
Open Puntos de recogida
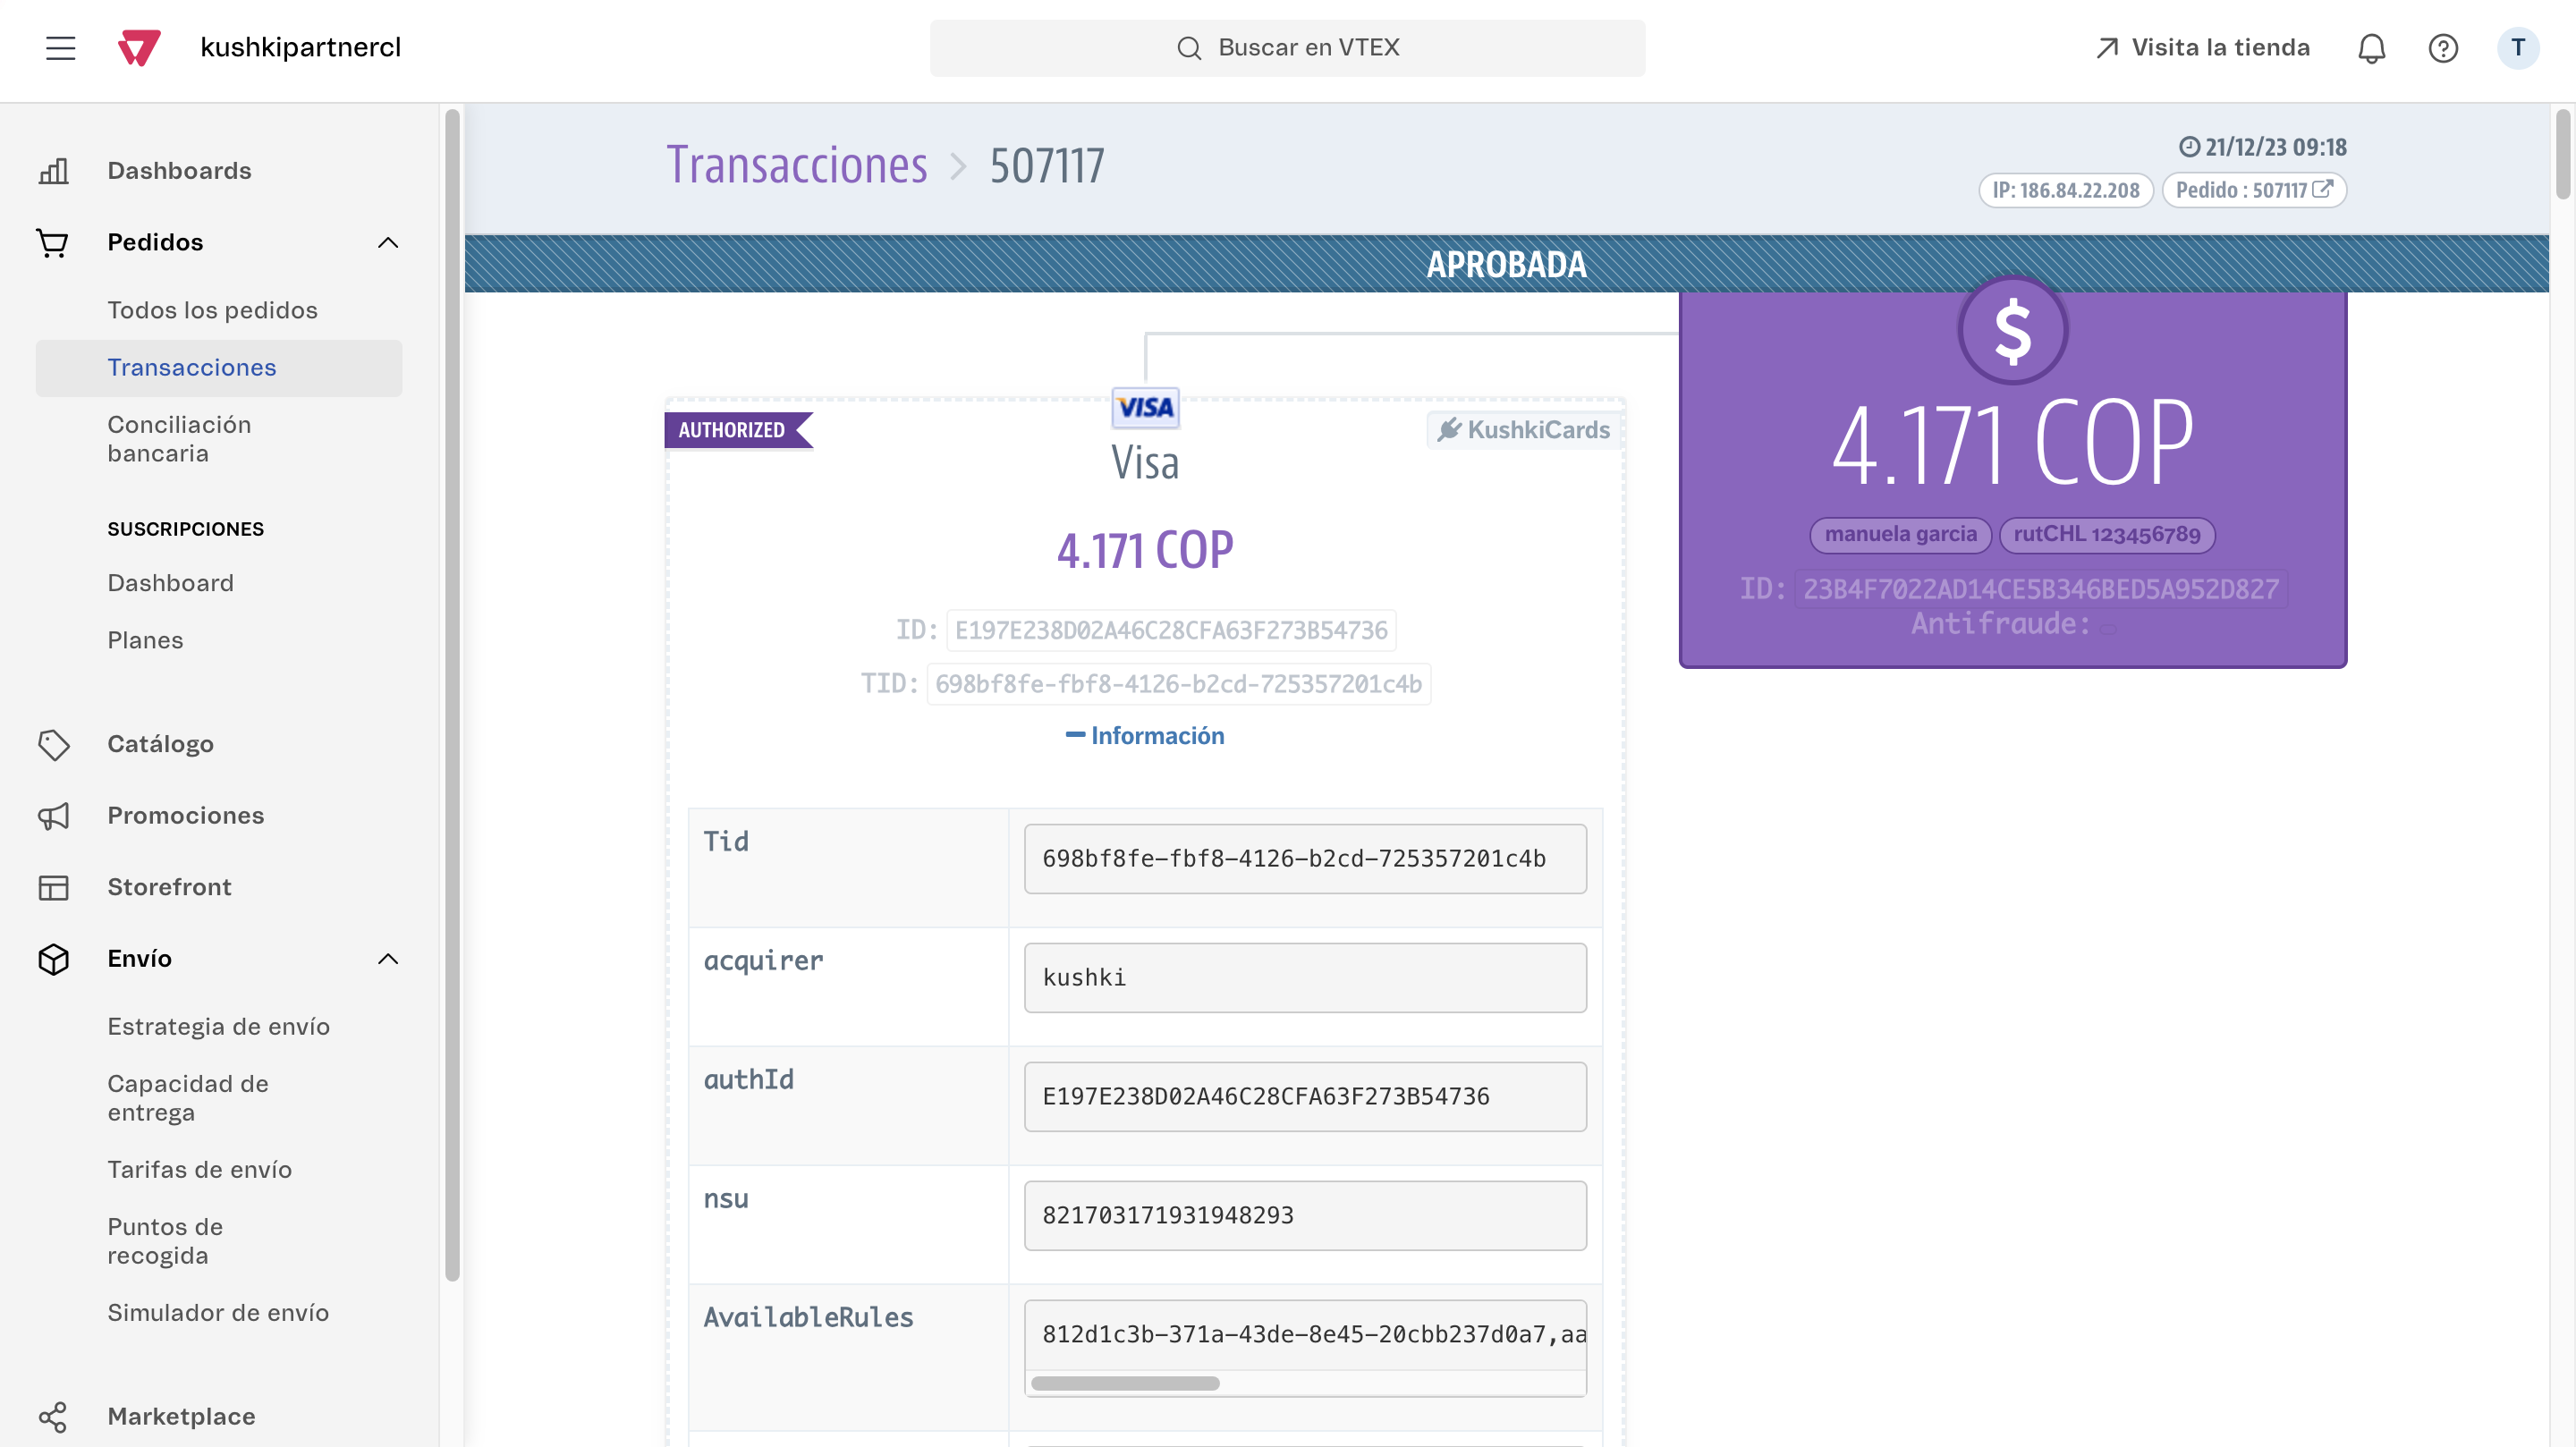pos(165,1241)
